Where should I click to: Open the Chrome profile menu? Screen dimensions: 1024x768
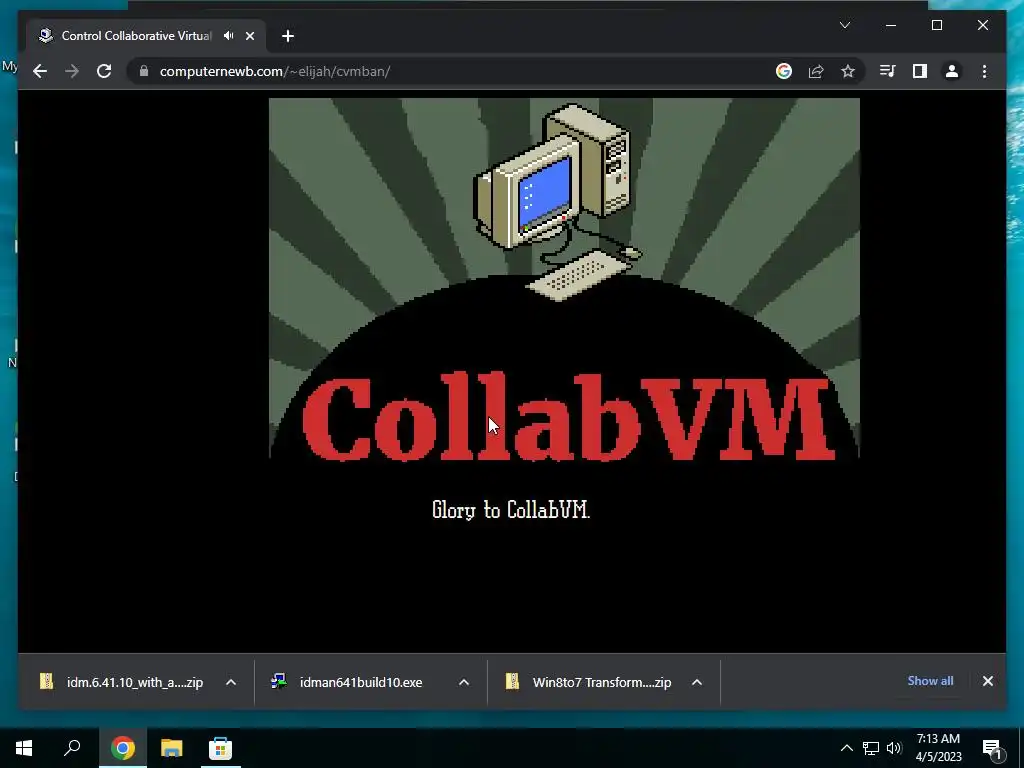pos(952,71)
